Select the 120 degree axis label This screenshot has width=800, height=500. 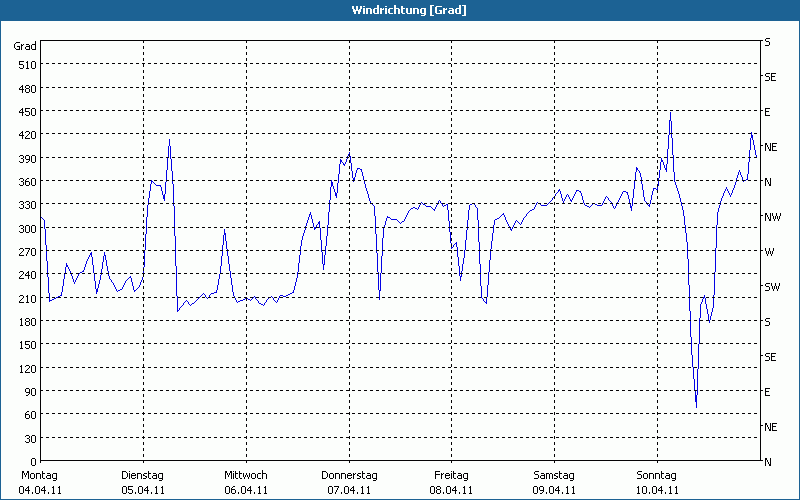click(28, 368)
